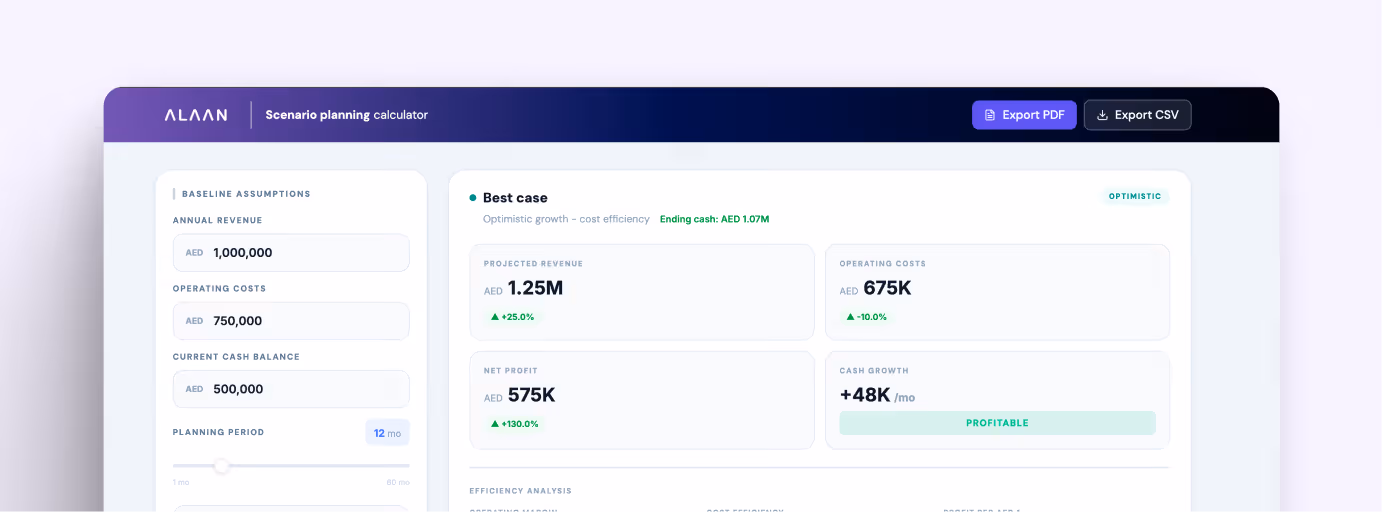This screenshot has height=512, width=1382.
Task: Click the +130.0% profit change badge
Action: 515,424
